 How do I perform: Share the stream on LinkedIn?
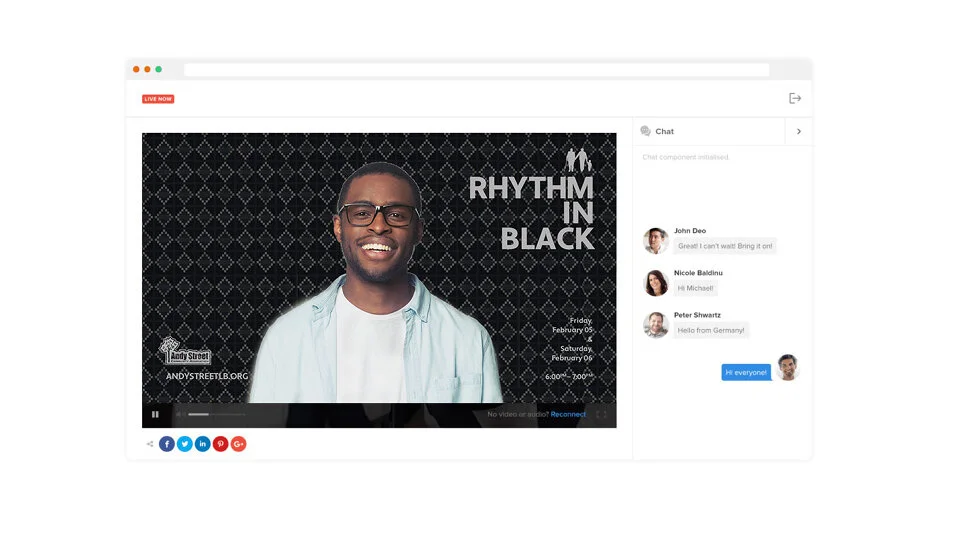pyautogui.click(x=203, y=444)
